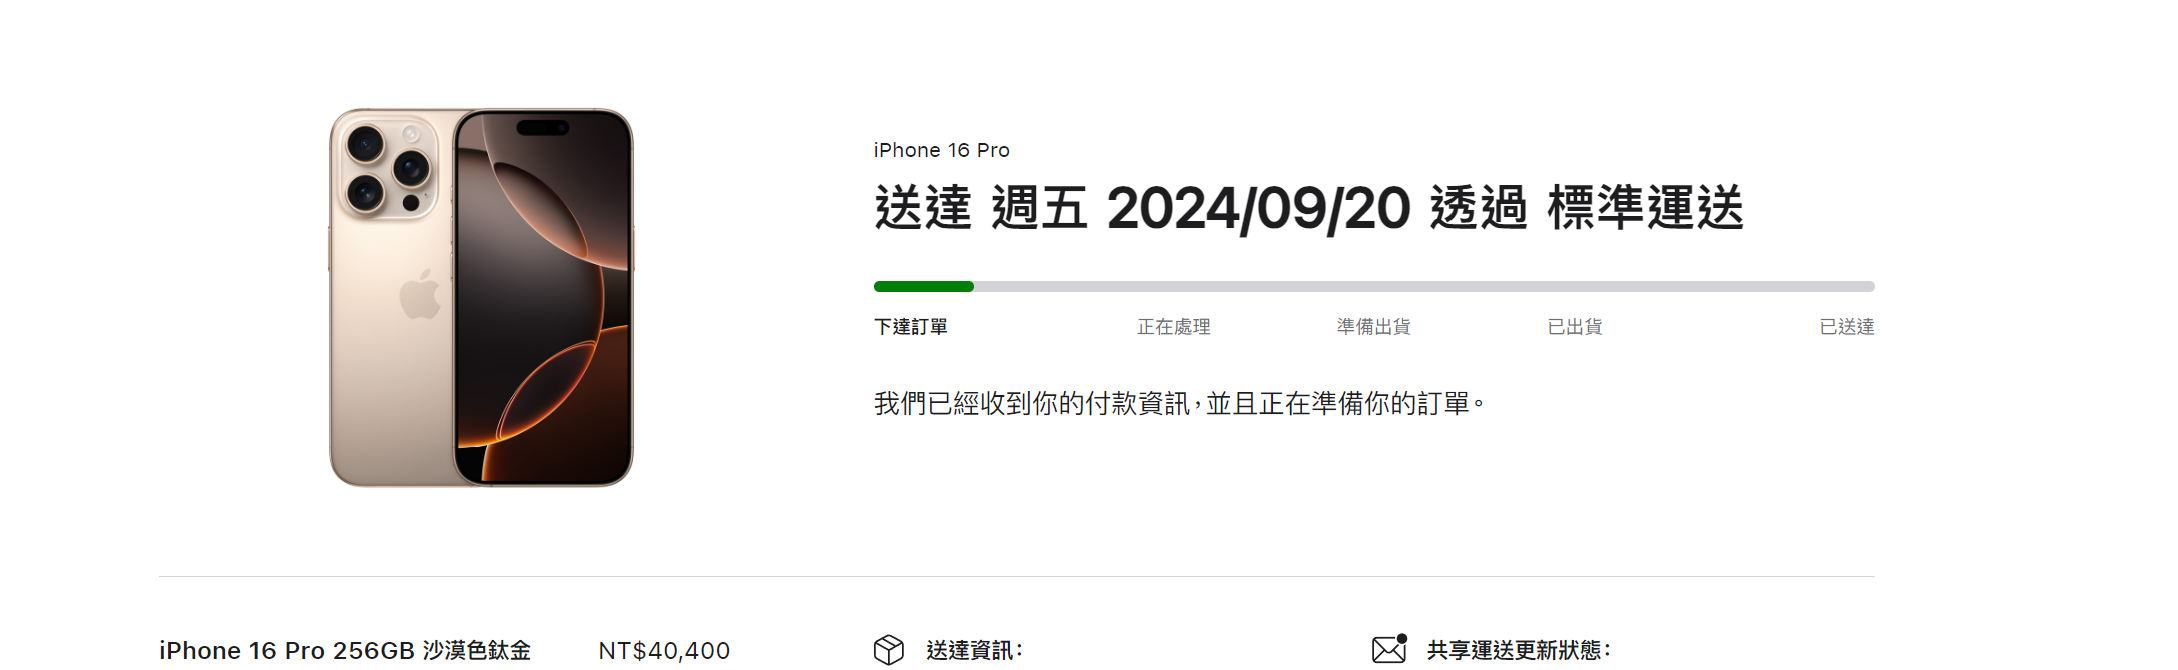This screenshot has width=2178, height=670.
Task: Select the 準備出貨 progress step label
Action: pos(1373,327)
